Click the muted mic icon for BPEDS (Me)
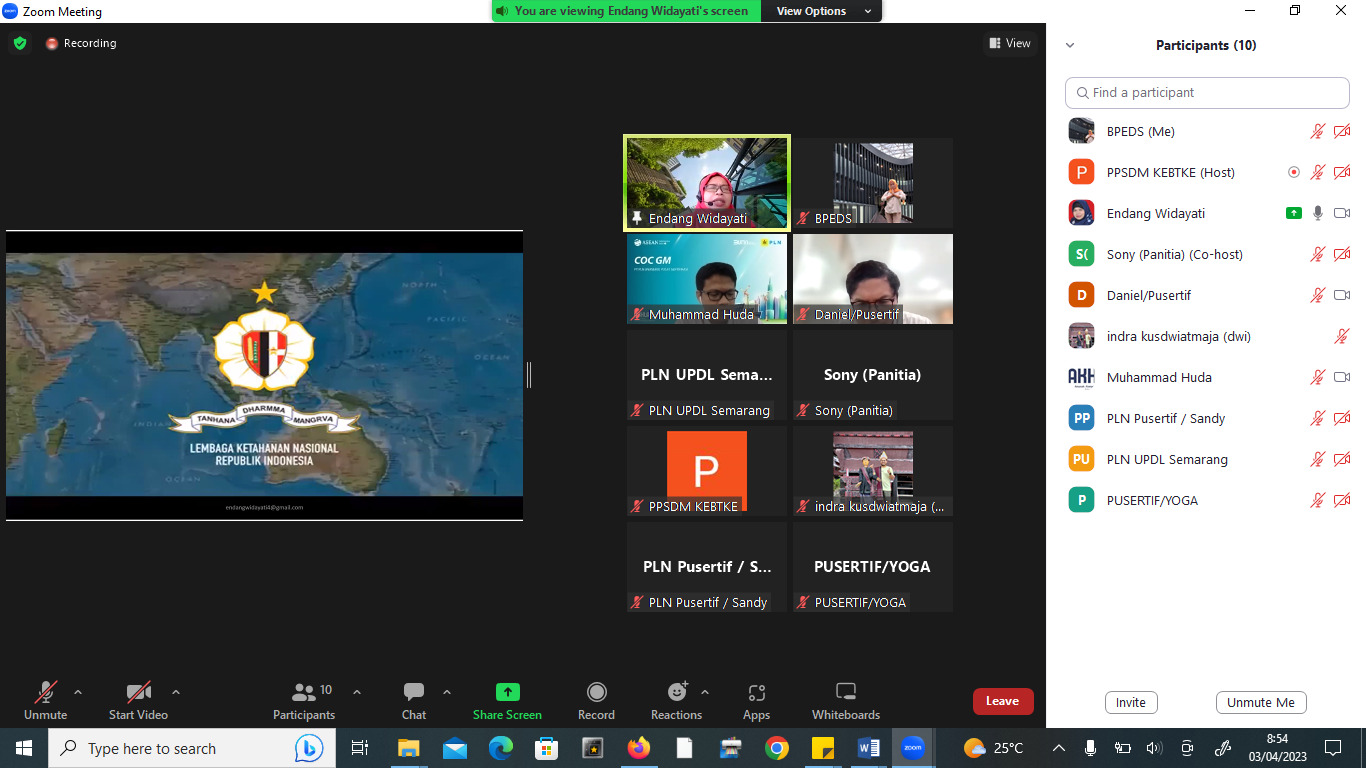This screenshot has height=768, width=1366. (1318, 131)
